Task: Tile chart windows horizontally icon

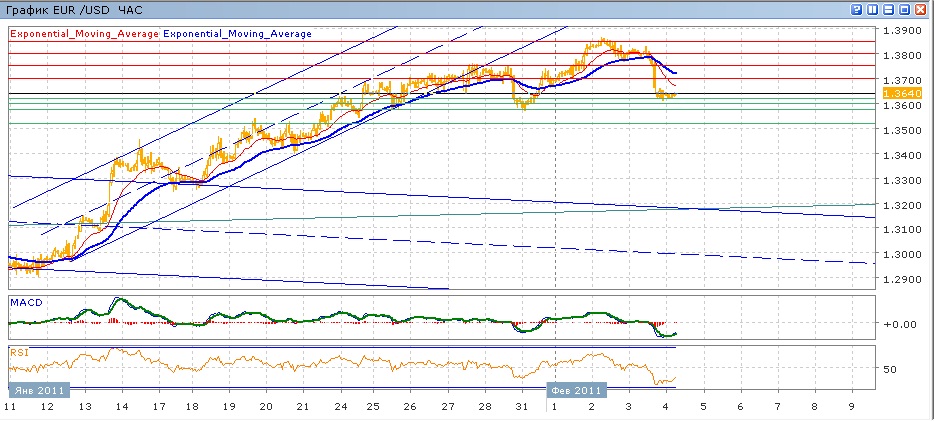Action: coord(889,10)
